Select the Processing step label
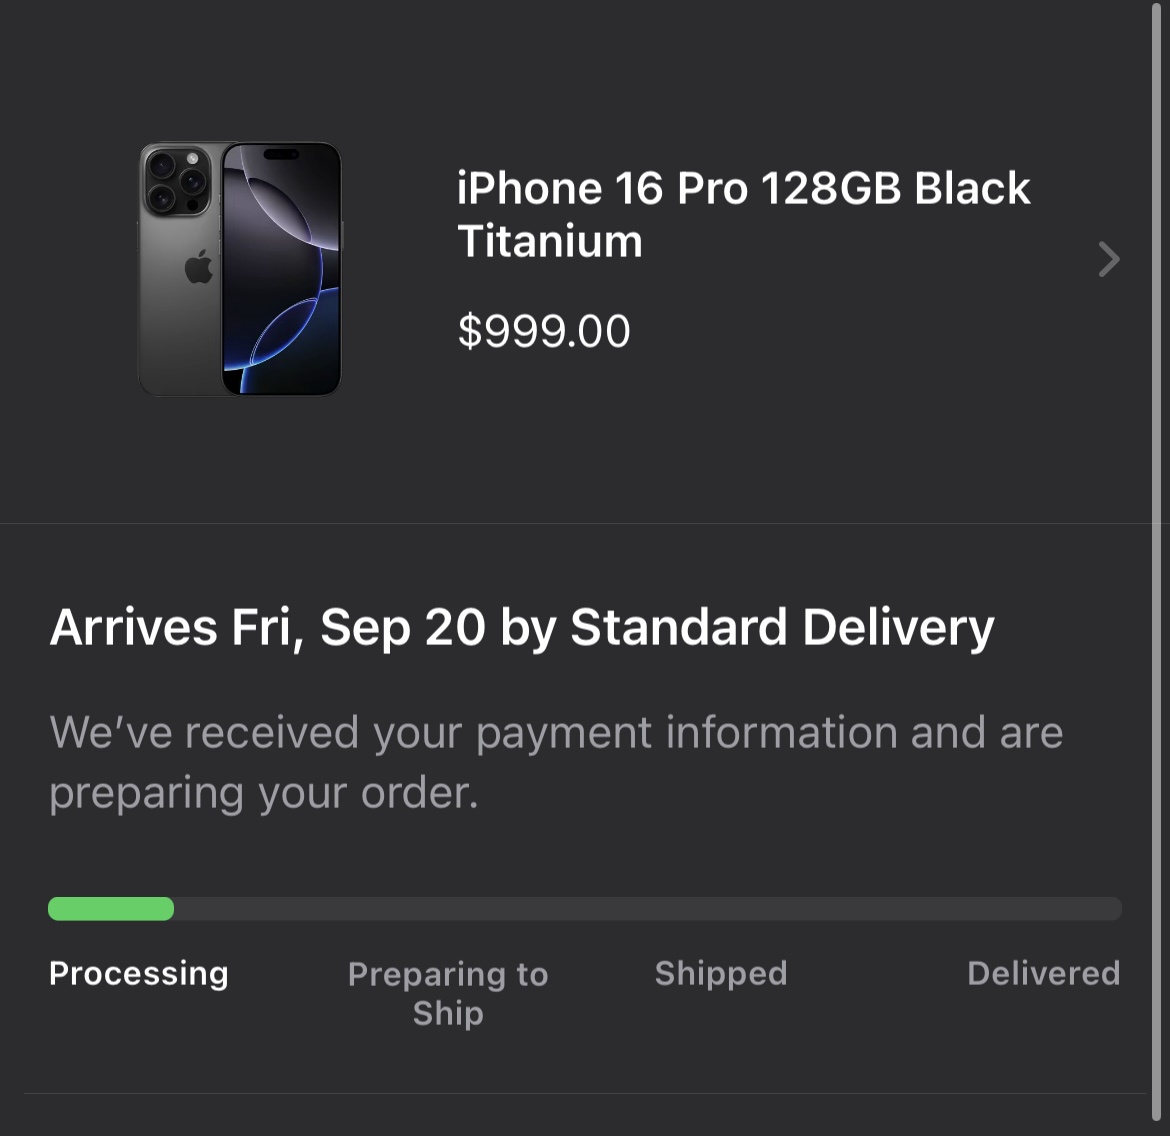 coord(139,973)
